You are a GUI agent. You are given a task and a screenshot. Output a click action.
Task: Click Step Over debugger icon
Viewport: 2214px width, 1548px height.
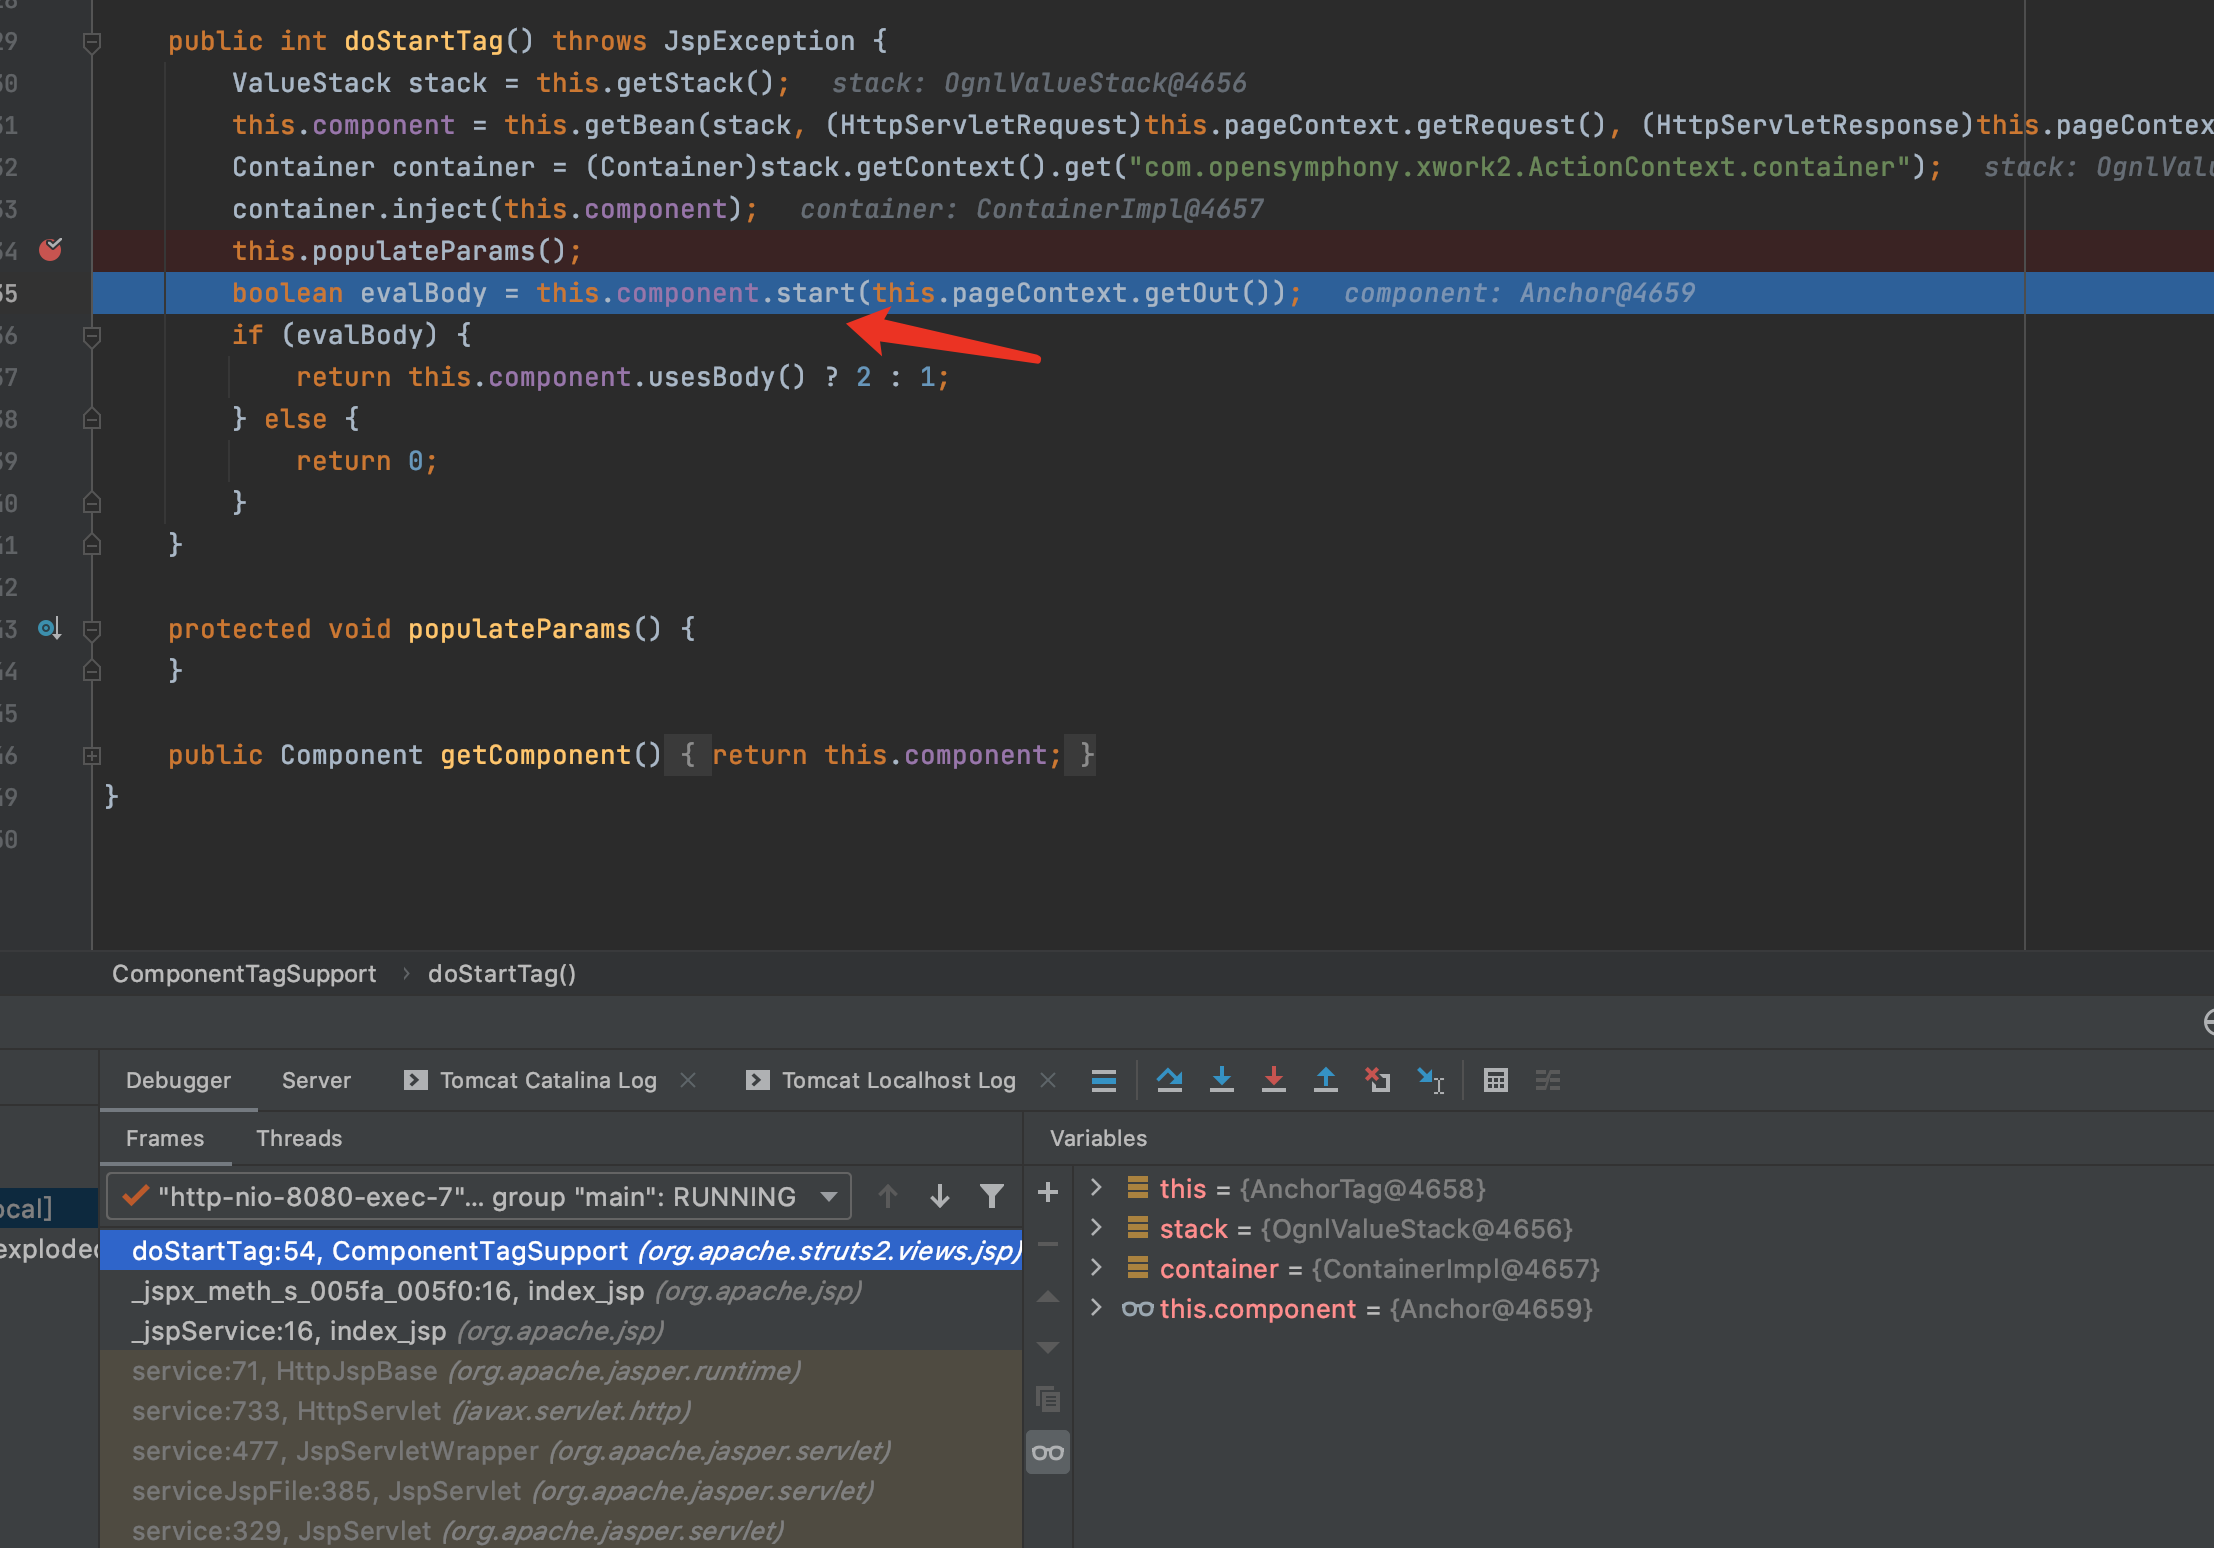(x=1169, y=1080)
